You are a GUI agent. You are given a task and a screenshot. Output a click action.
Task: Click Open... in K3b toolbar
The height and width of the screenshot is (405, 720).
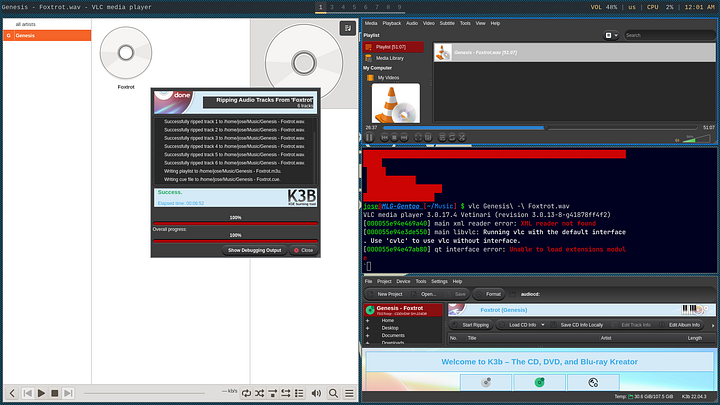coord(424,294)
